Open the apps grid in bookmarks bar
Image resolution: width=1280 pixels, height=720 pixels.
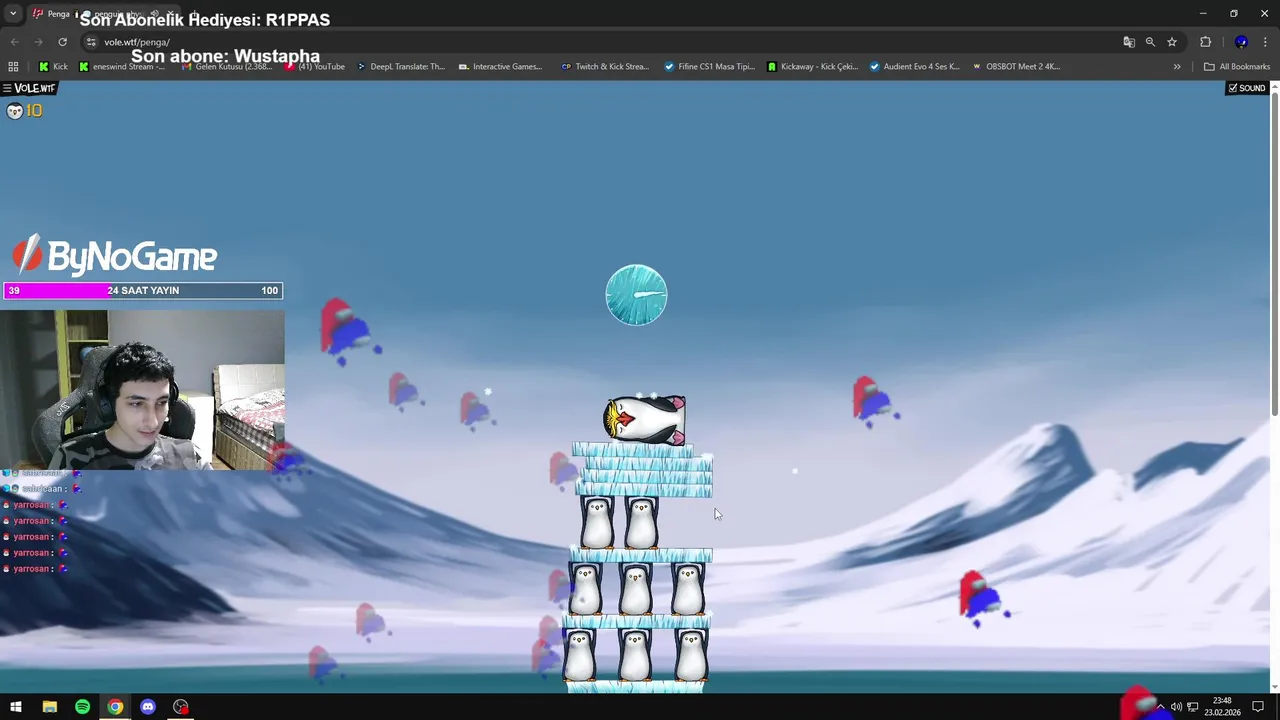click(x=13, y=67)
